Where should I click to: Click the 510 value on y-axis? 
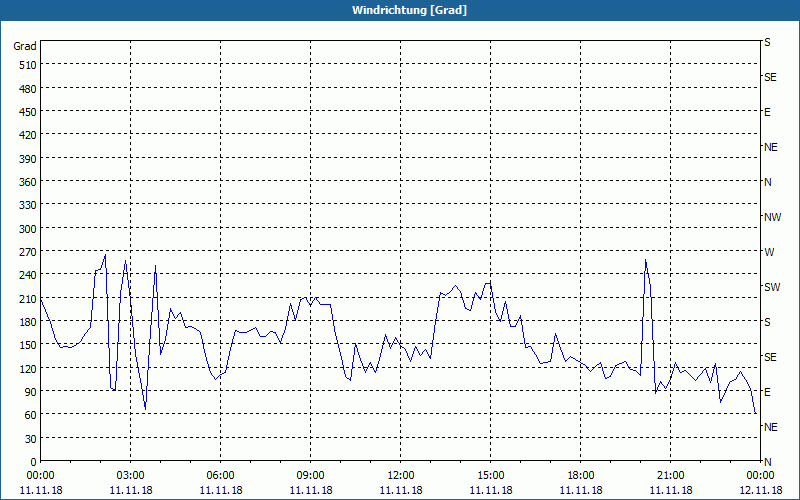click(27, 65)
